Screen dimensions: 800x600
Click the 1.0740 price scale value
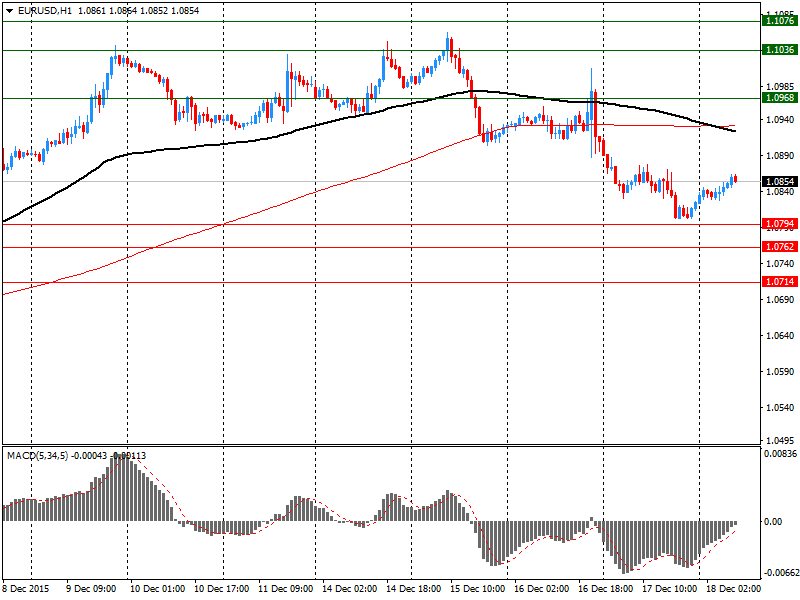click(x=781, y=264)
